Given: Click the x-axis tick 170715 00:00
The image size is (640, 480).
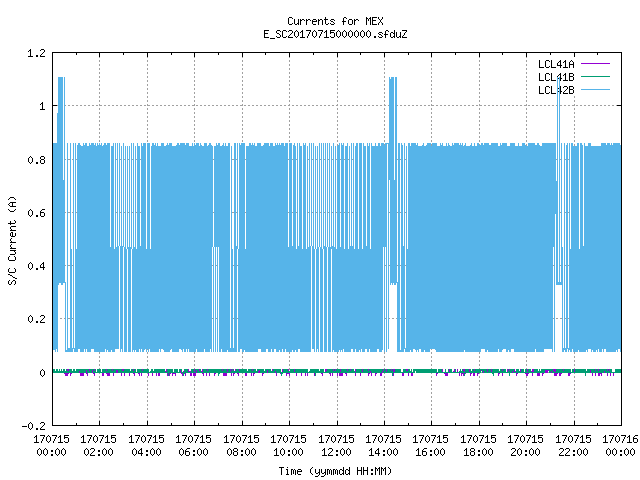Looking at the screenshot, I should point(51,446).
